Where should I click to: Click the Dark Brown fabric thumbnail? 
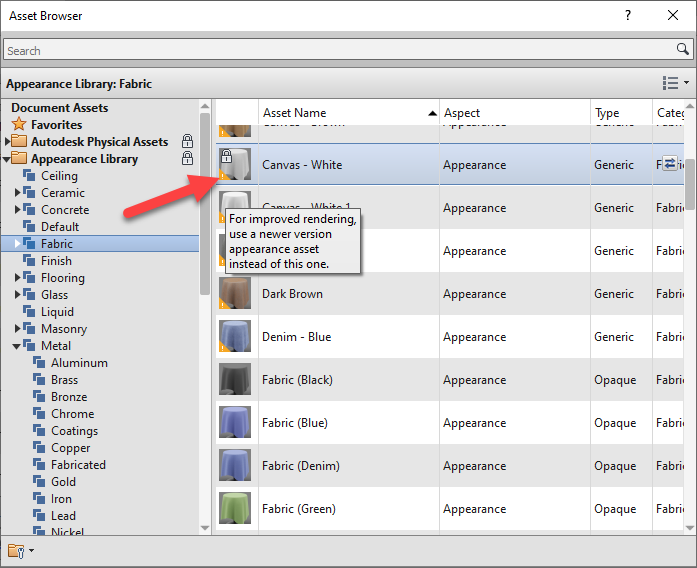point(235,293)
